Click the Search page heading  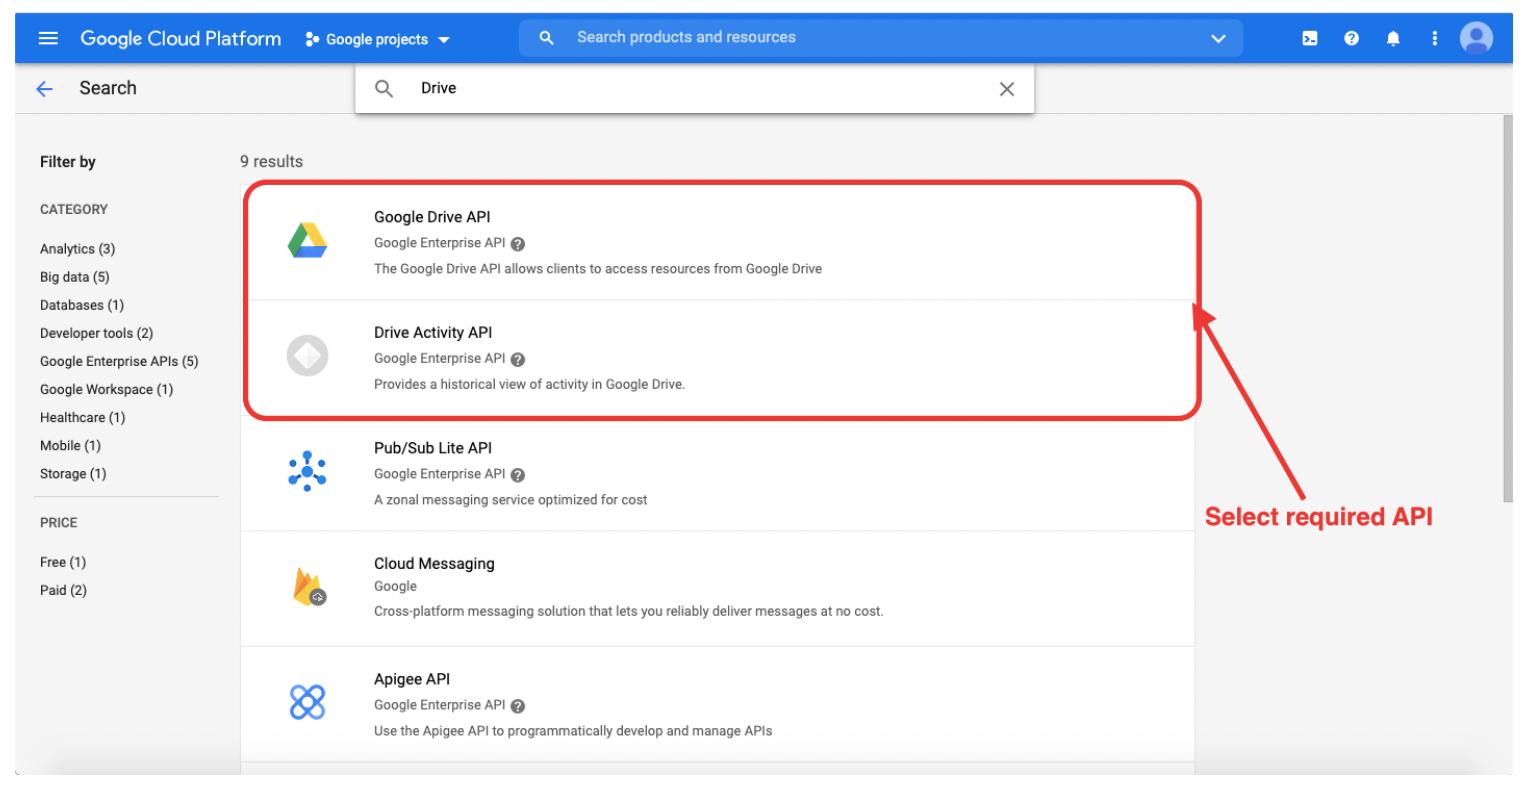point(108,88)
